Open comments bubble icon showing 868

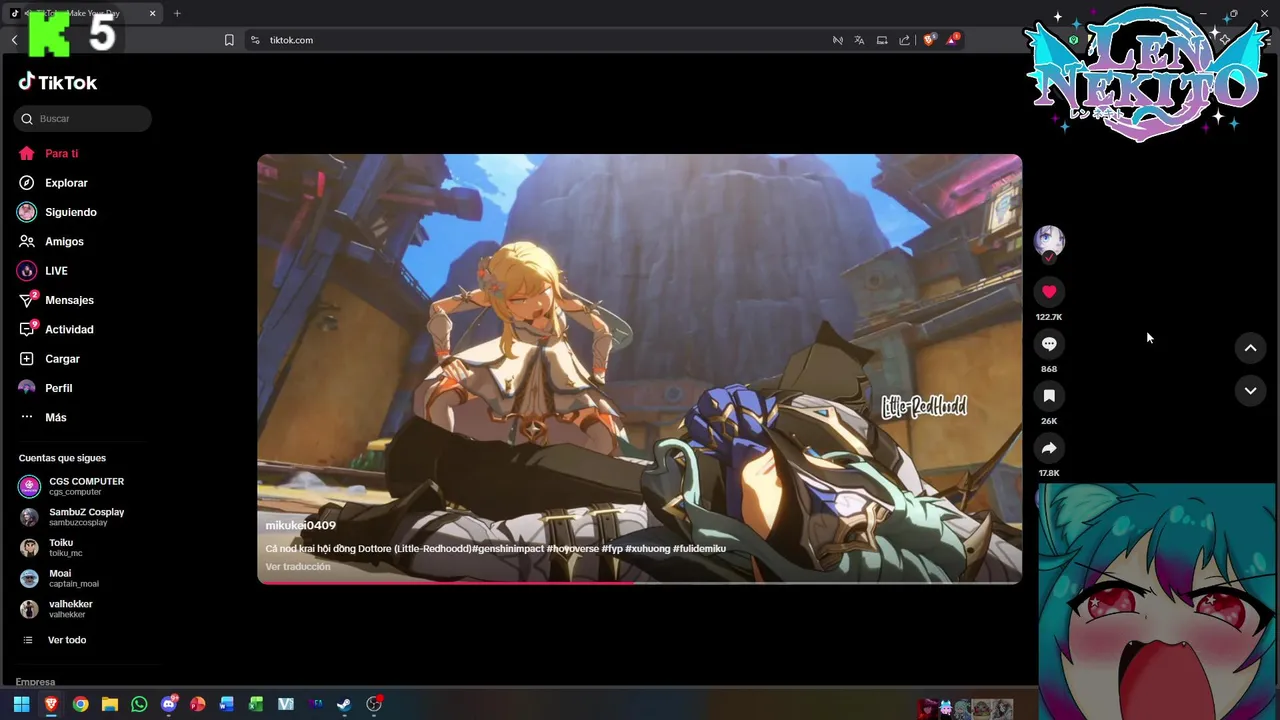pos(1049,344)
